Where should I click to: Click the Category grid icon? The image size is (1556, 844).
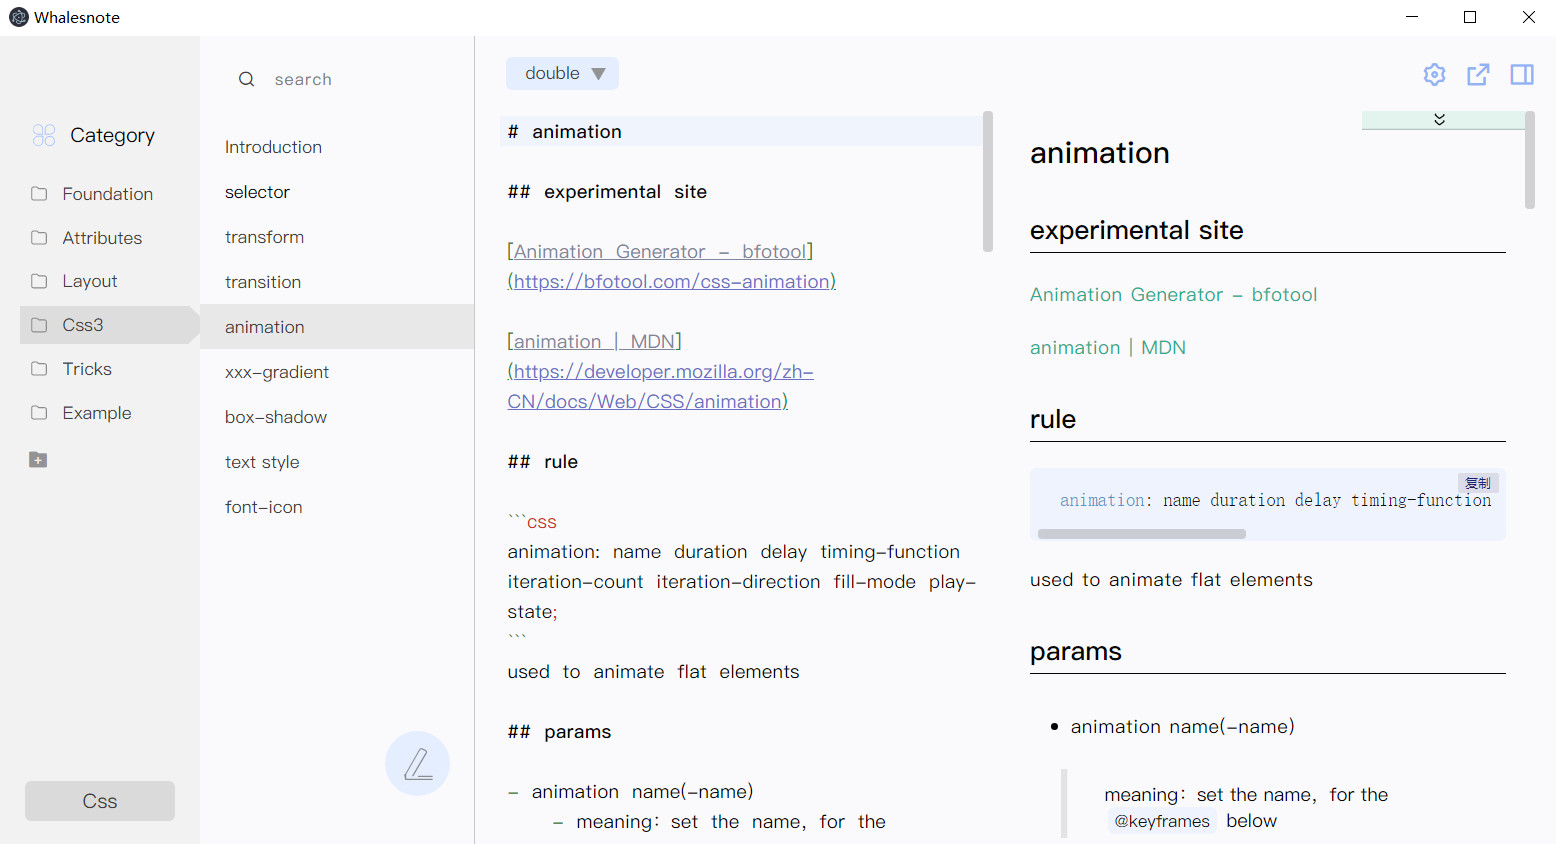(x=44, y=135)
